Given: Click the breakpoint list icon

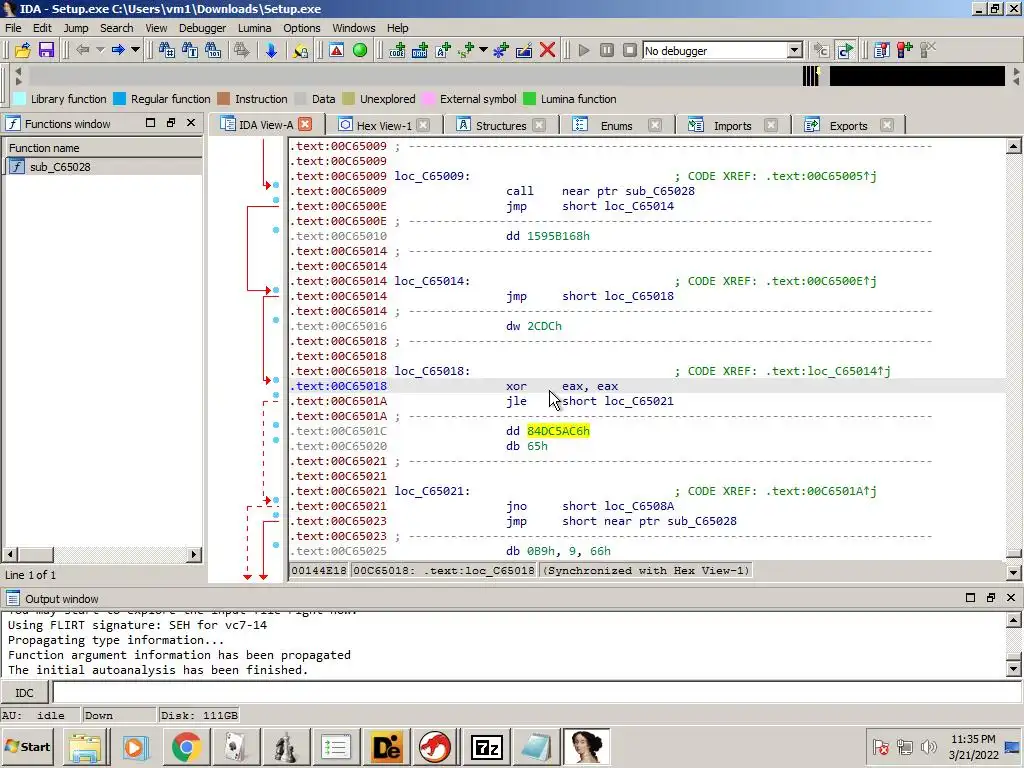Looking at the screenshot, I should tap(882, 50).
